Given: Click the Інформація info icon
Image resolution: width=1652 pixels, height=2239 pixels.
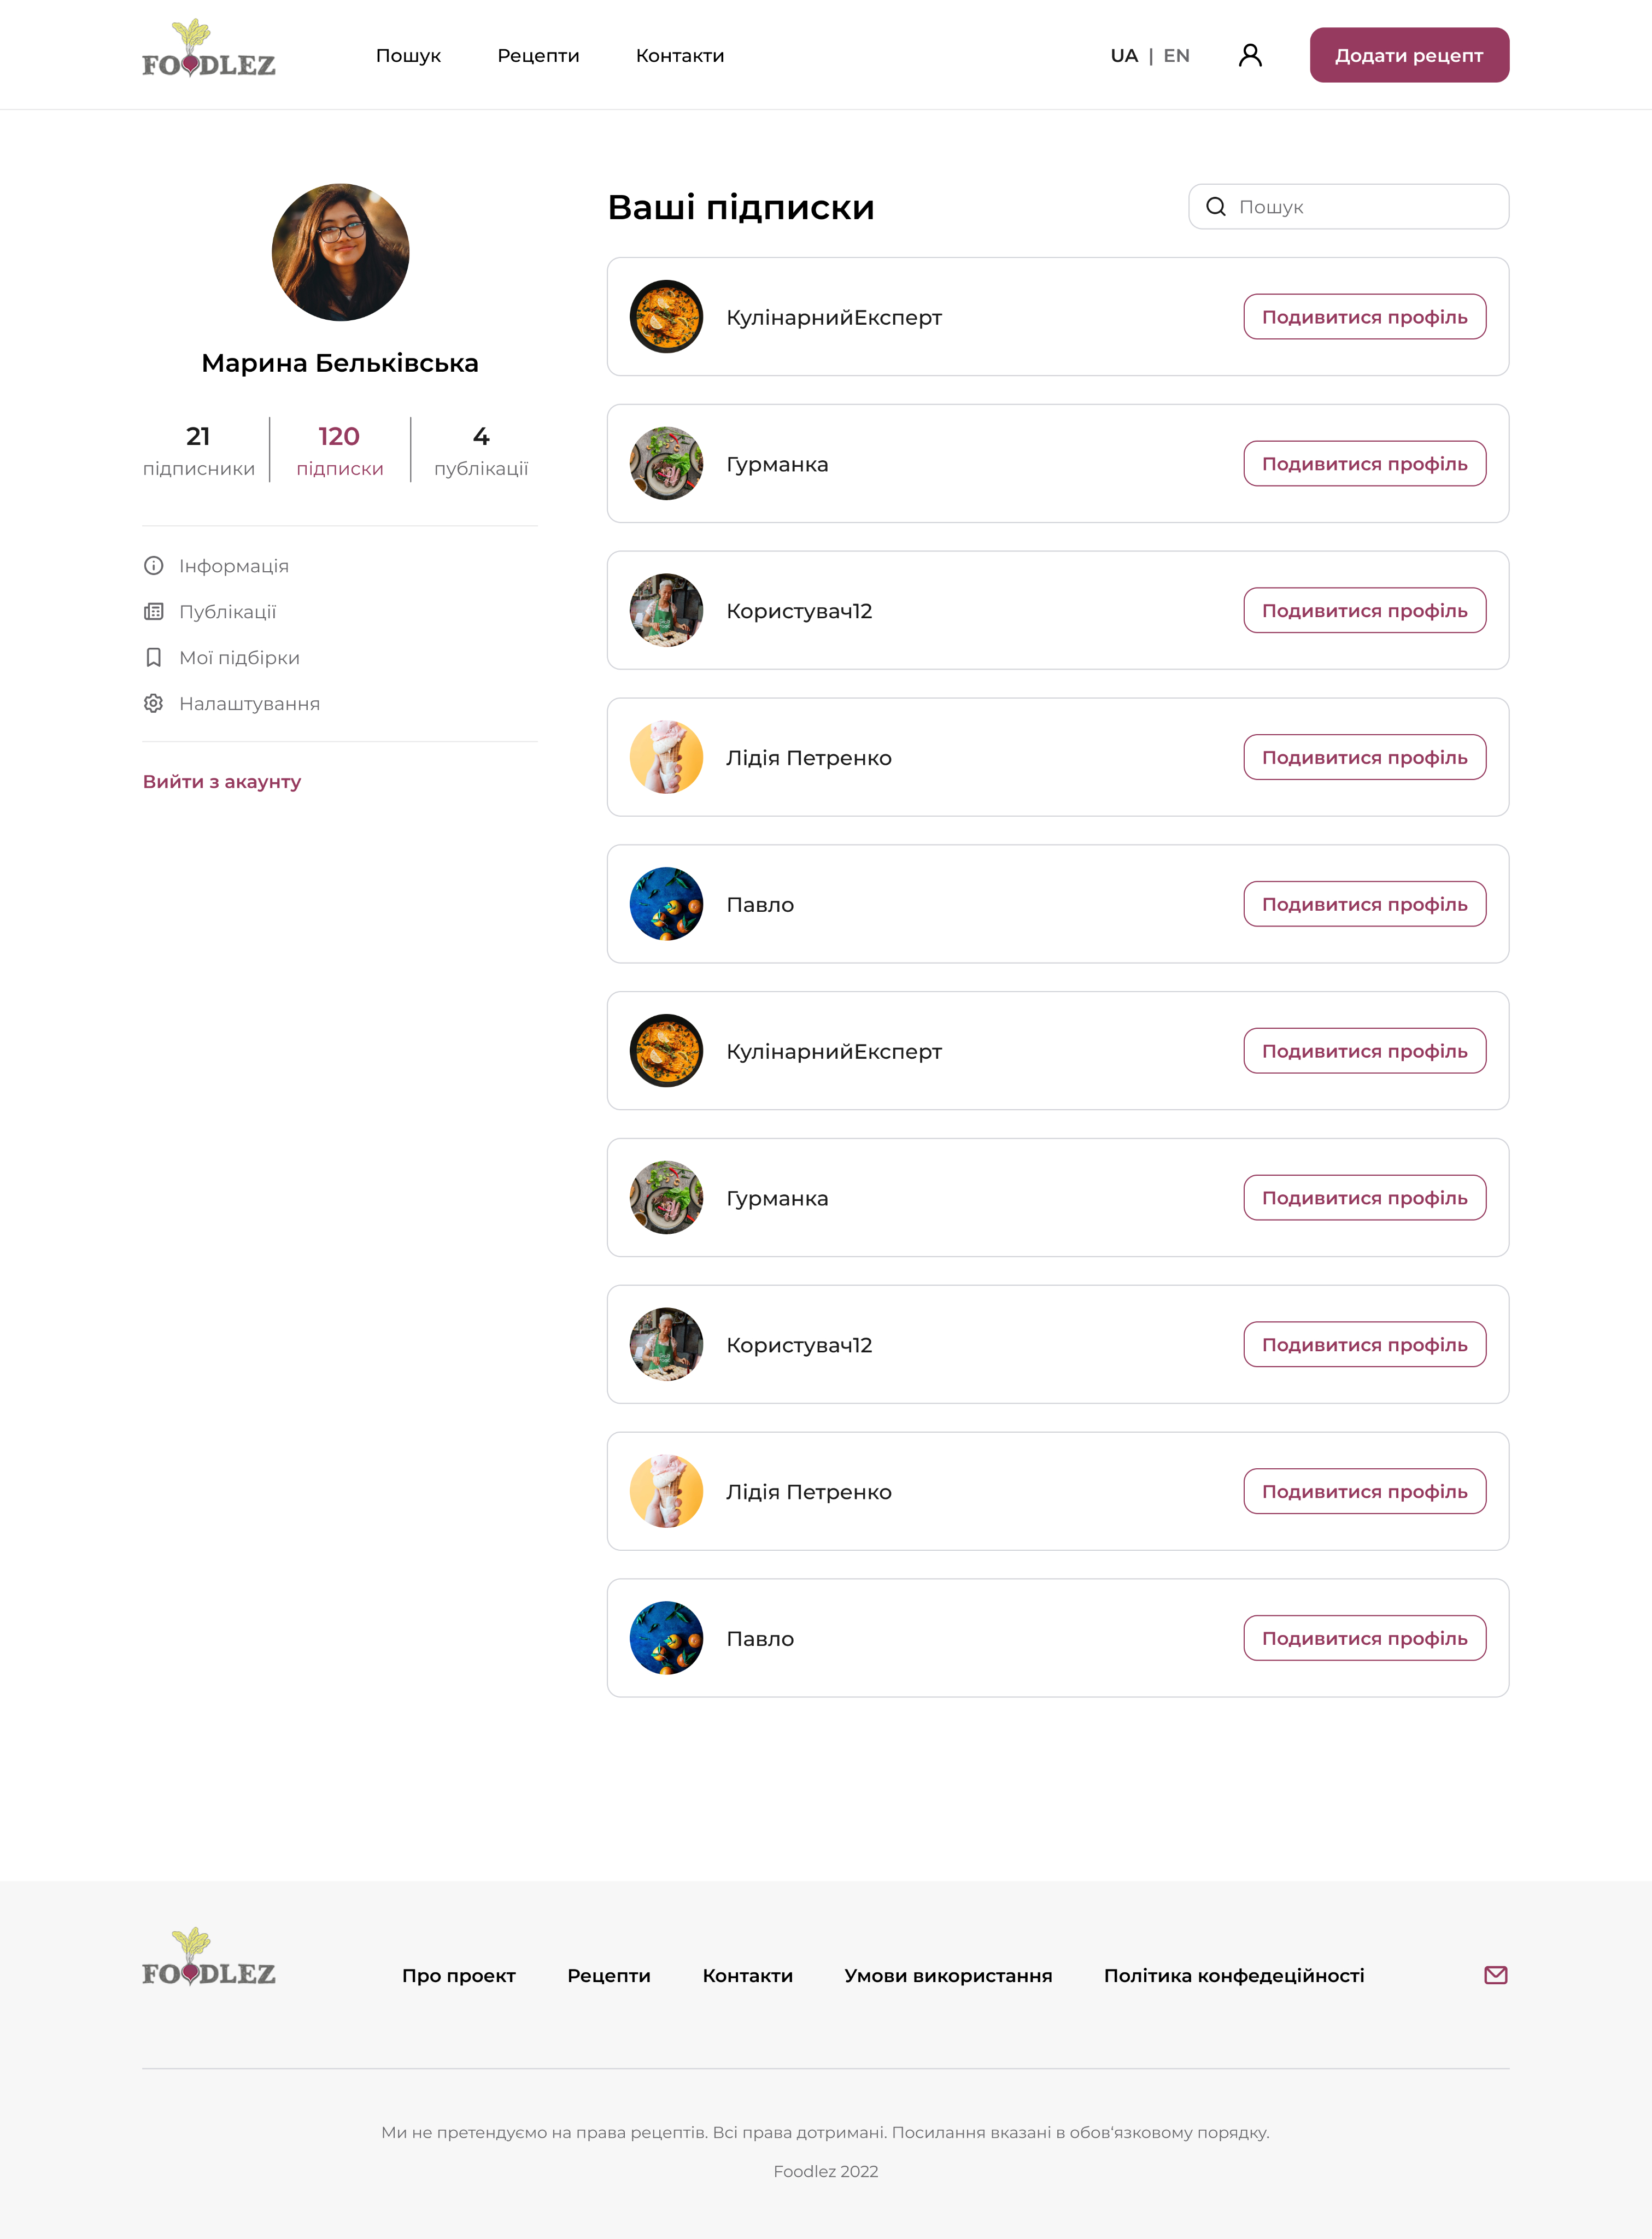Looking at the screenshot, I should click(154, 566).
